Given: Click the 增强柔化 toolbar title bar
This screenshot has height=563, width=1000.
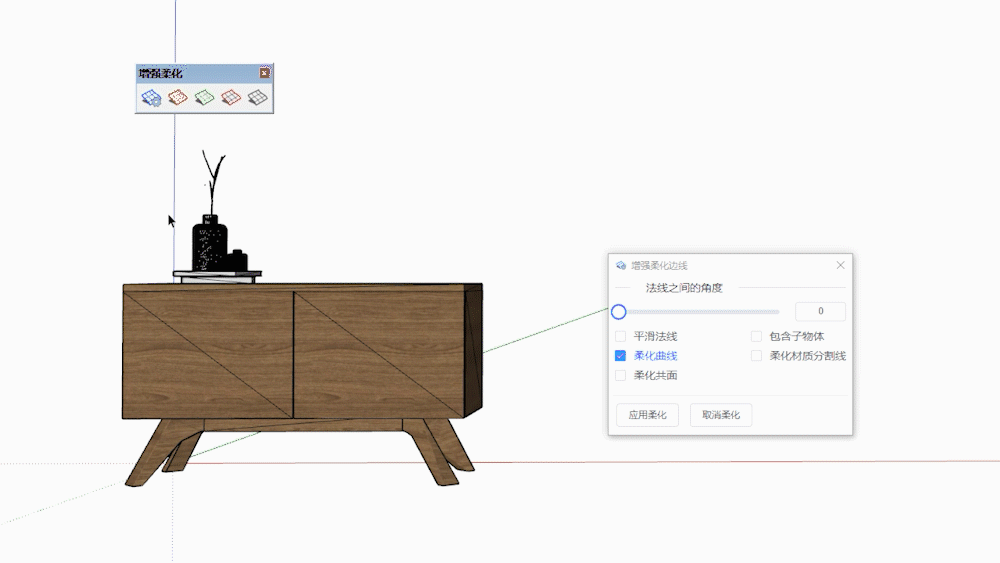Looking at the screenshot, I should tap(195, 73).
